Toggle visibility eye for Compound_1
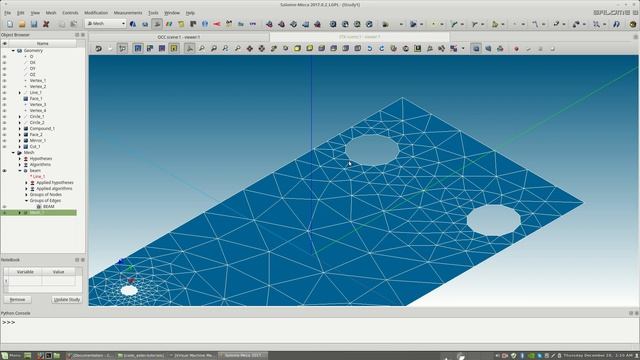 (4, 129)
